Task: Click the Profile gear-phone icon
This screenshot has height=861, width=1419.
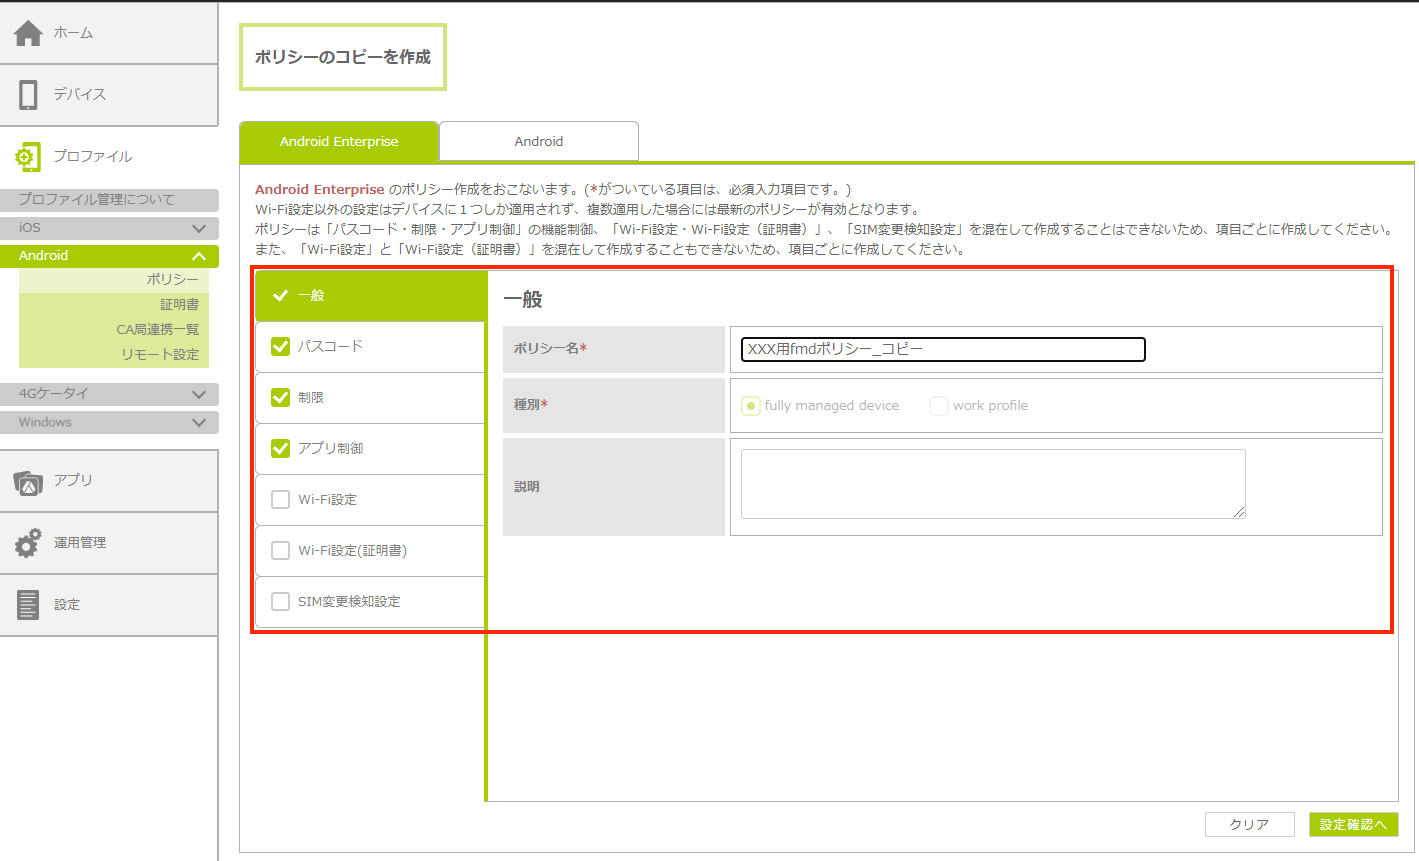Action: pos(28,157)
